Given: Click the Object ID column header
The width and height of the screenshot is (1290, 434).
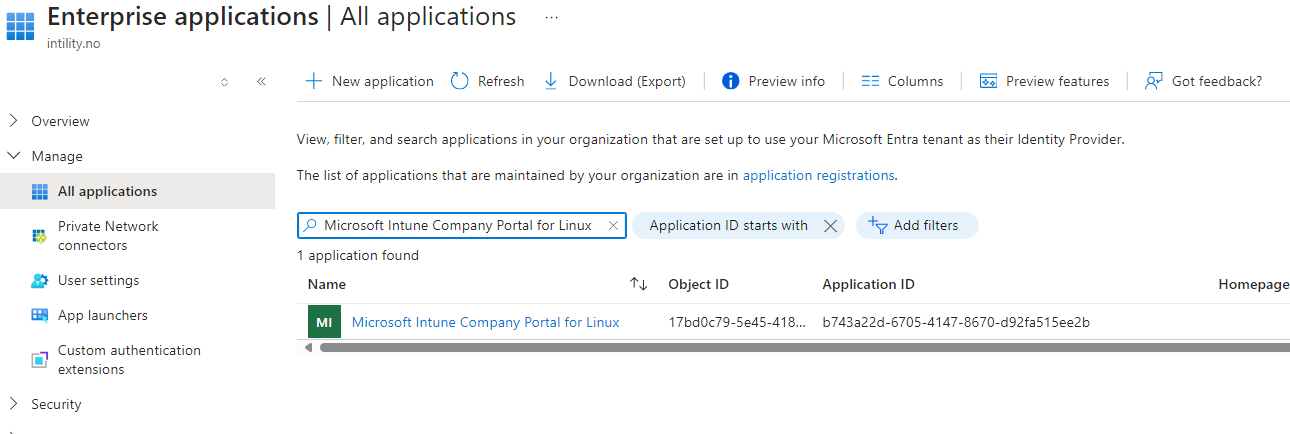Looking at the screenshot, I should tap(698, 284).
